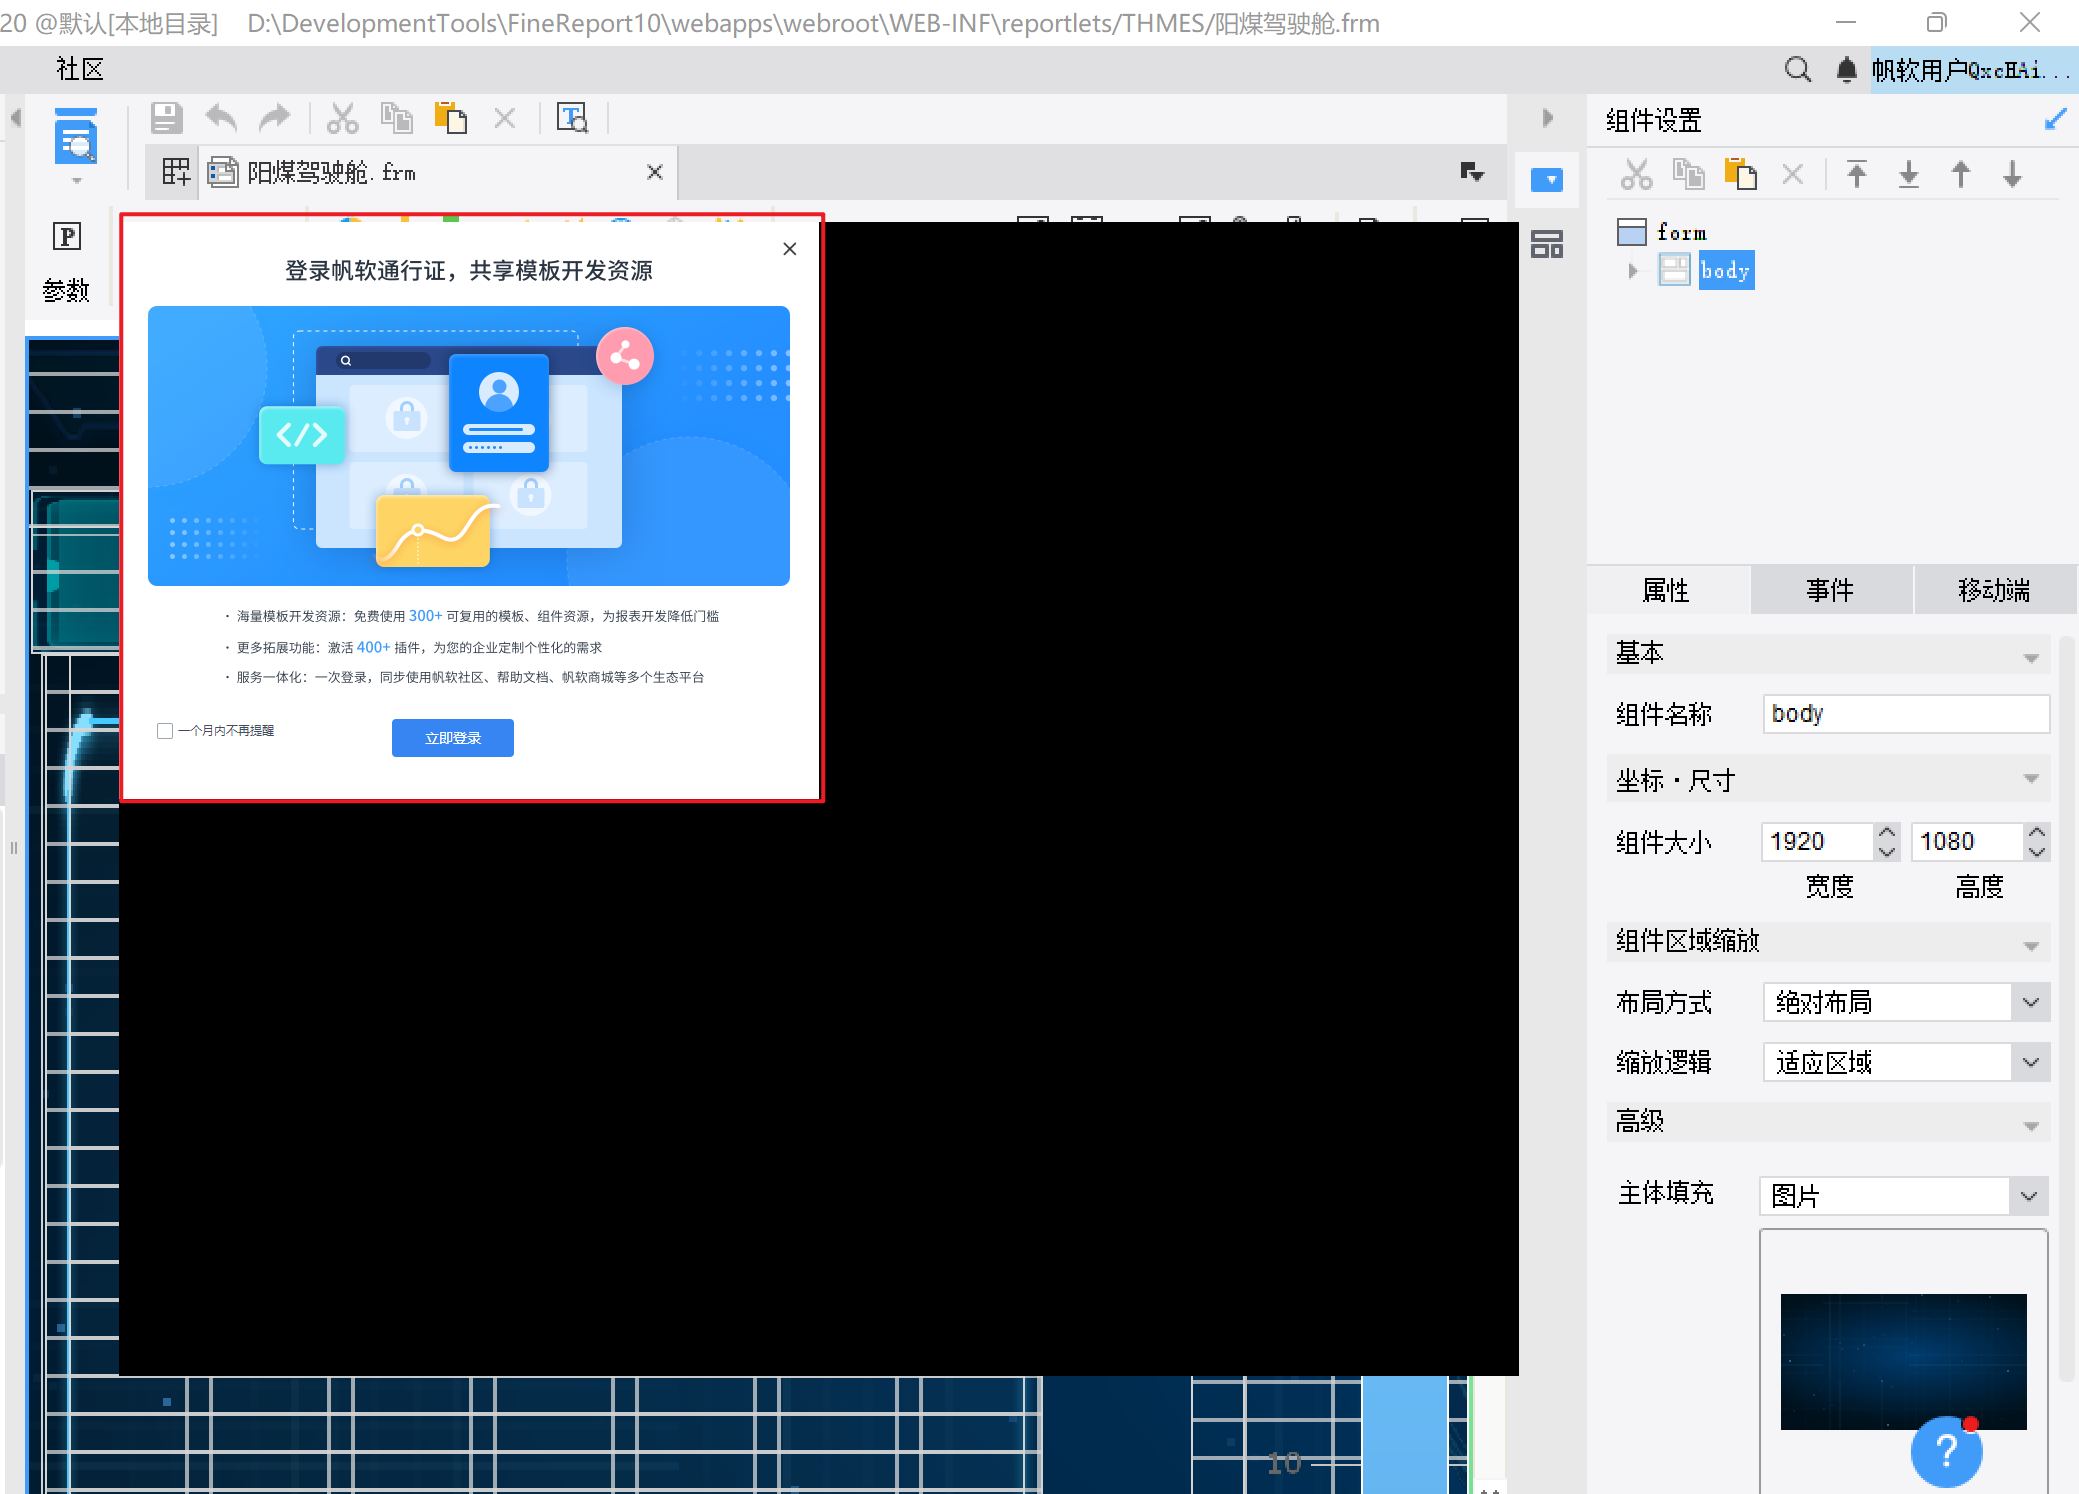The image size is (2079, 1494).
Task: Click the redo arrow icon
Action: click(274, 118)
